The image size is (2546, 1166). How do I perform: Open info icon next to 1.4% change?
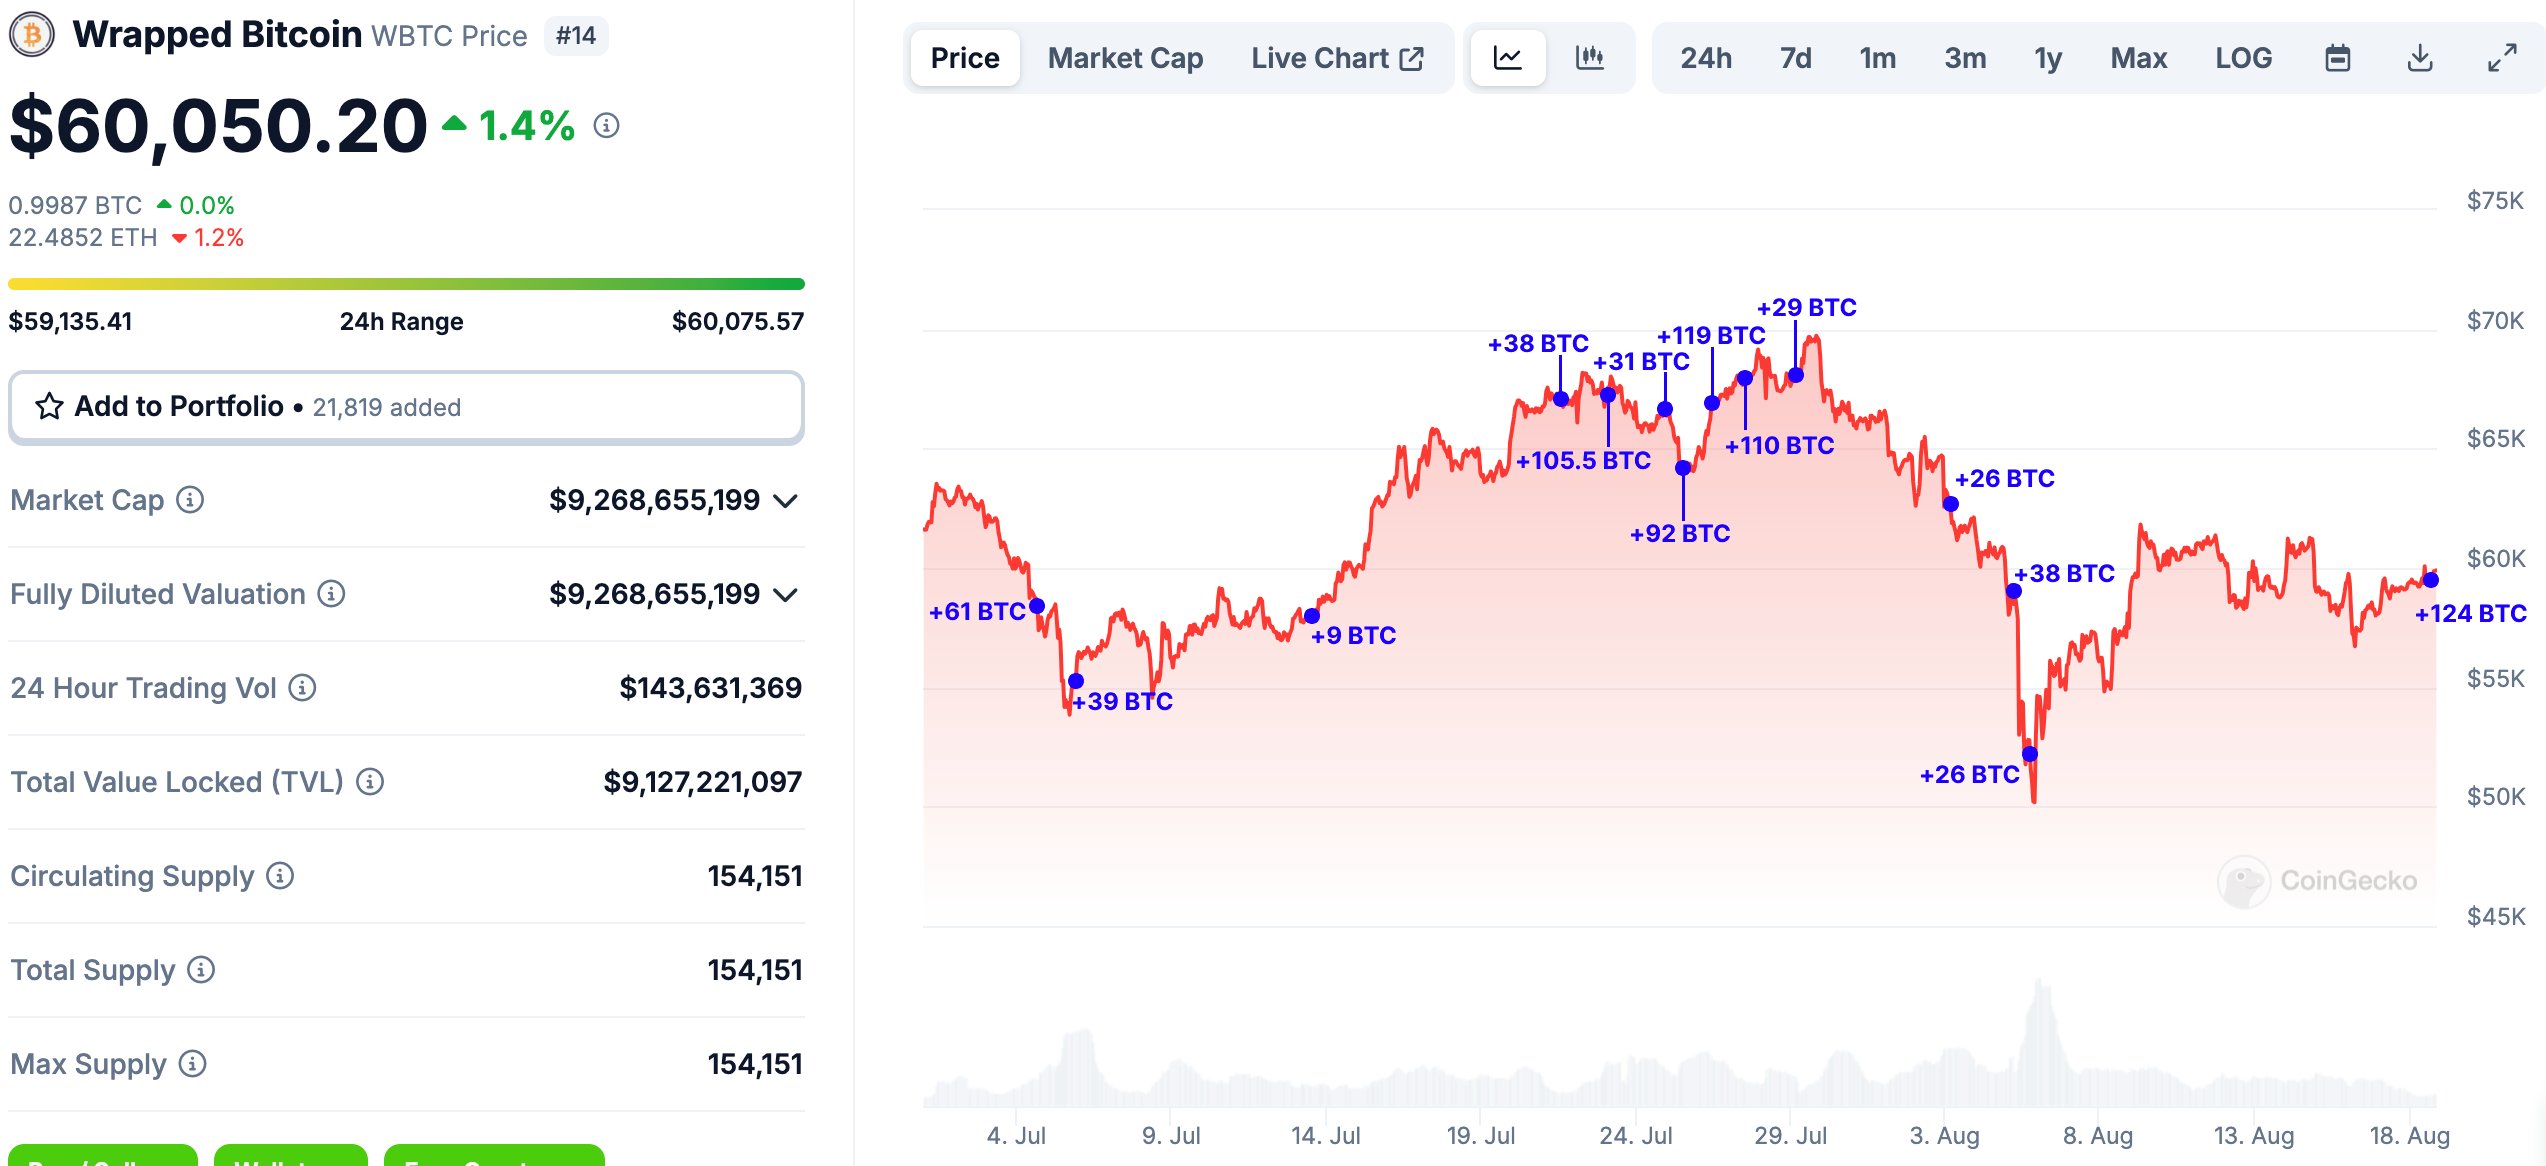click(x=606, y=125)
